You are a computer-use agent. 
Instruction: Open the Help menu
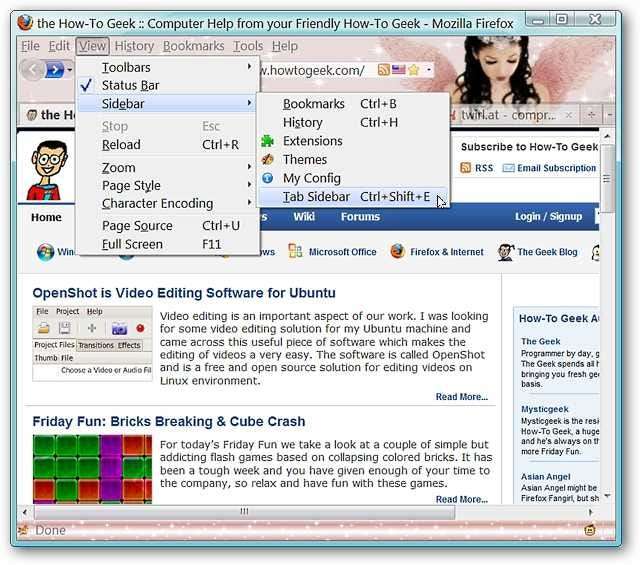285,46
